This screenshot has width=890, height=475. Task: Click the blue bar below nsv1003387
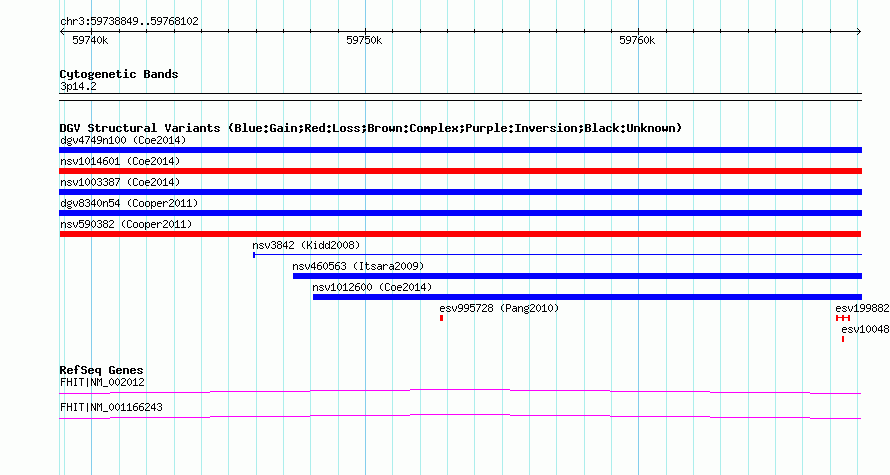pyautogui.click(x=460, y=192)
